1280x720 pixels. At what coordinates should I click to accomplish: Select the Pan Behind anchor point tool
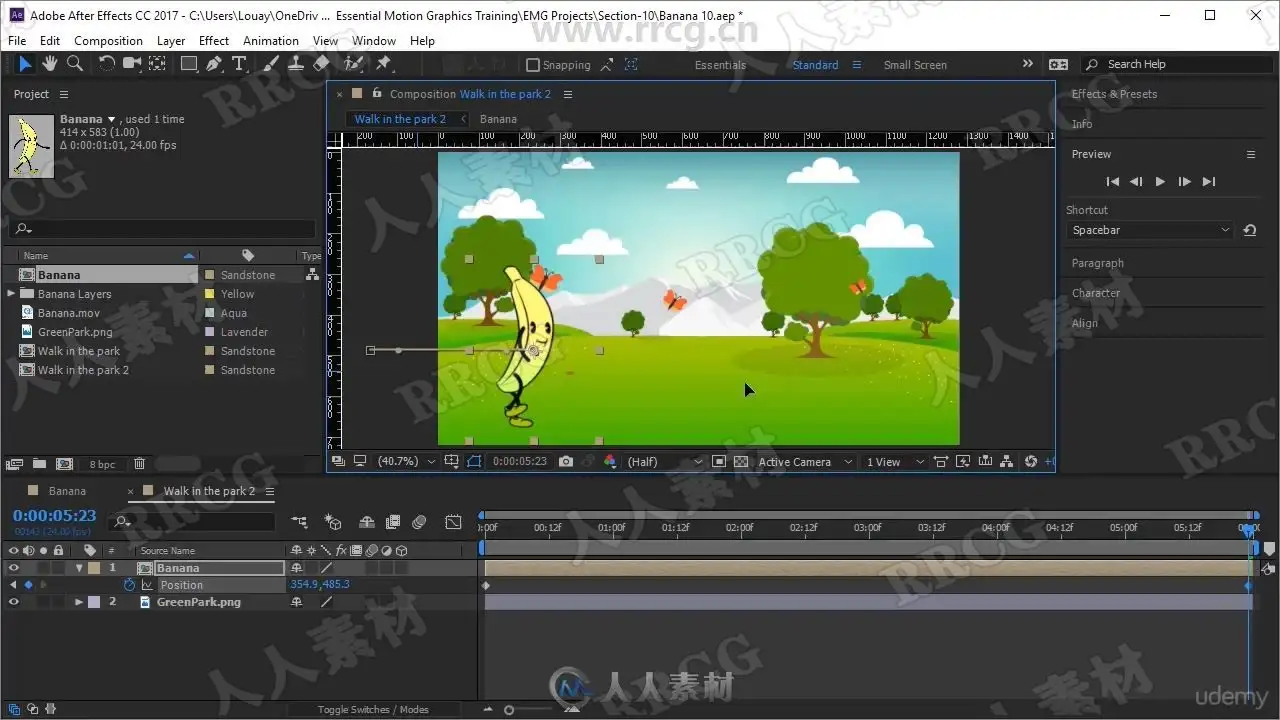(x=157, y=64)
